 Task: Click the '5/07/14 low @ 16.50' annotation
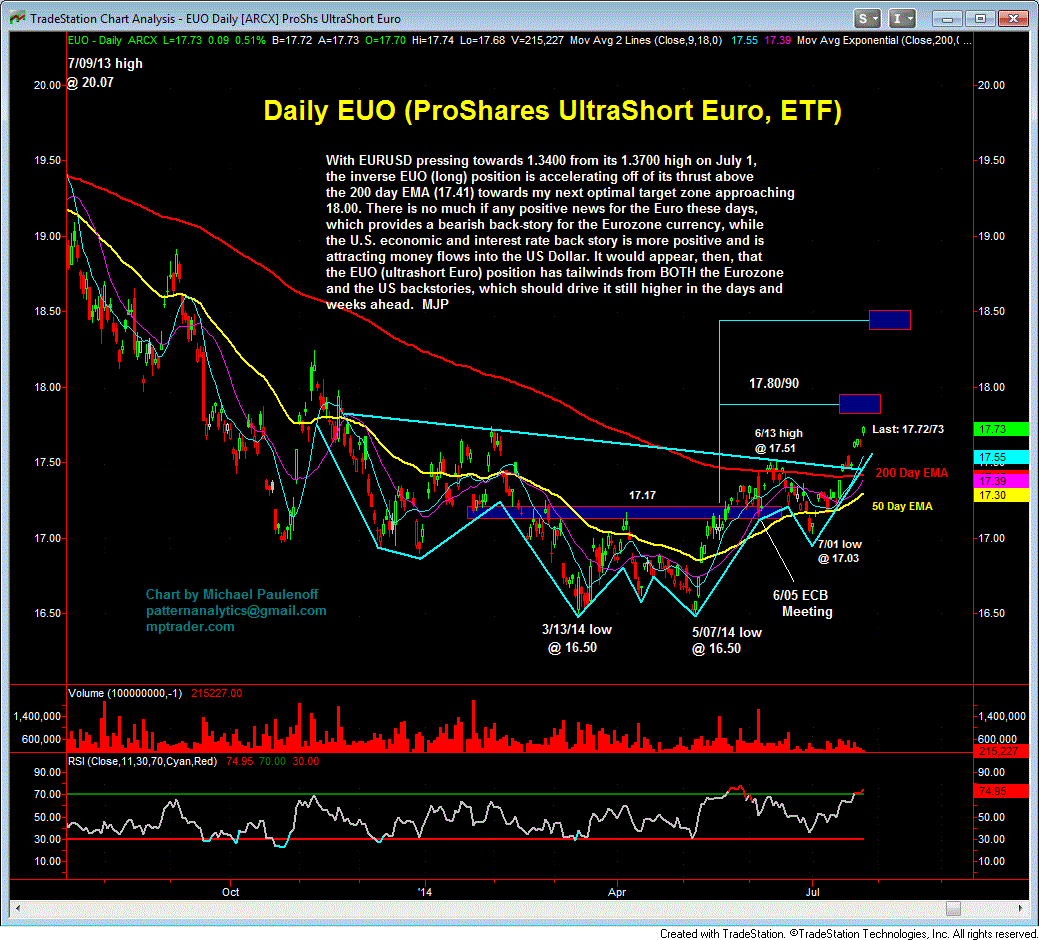pos(726,640)
